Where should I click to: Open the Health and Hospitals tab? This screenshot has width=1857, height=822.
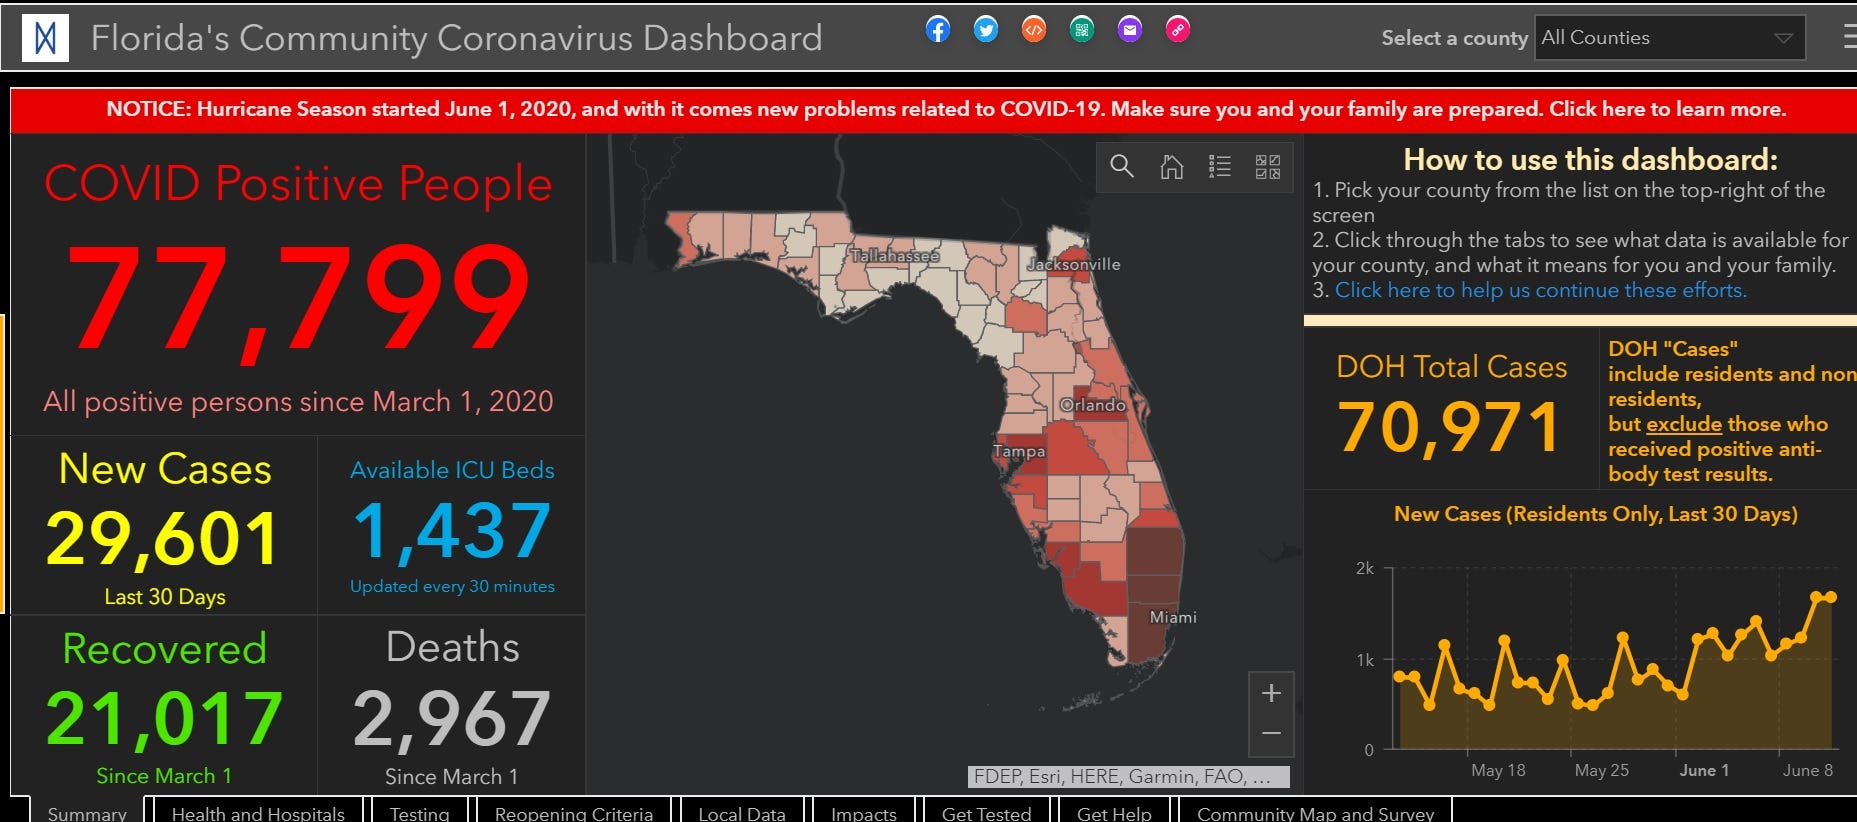[x=258, y=812]
